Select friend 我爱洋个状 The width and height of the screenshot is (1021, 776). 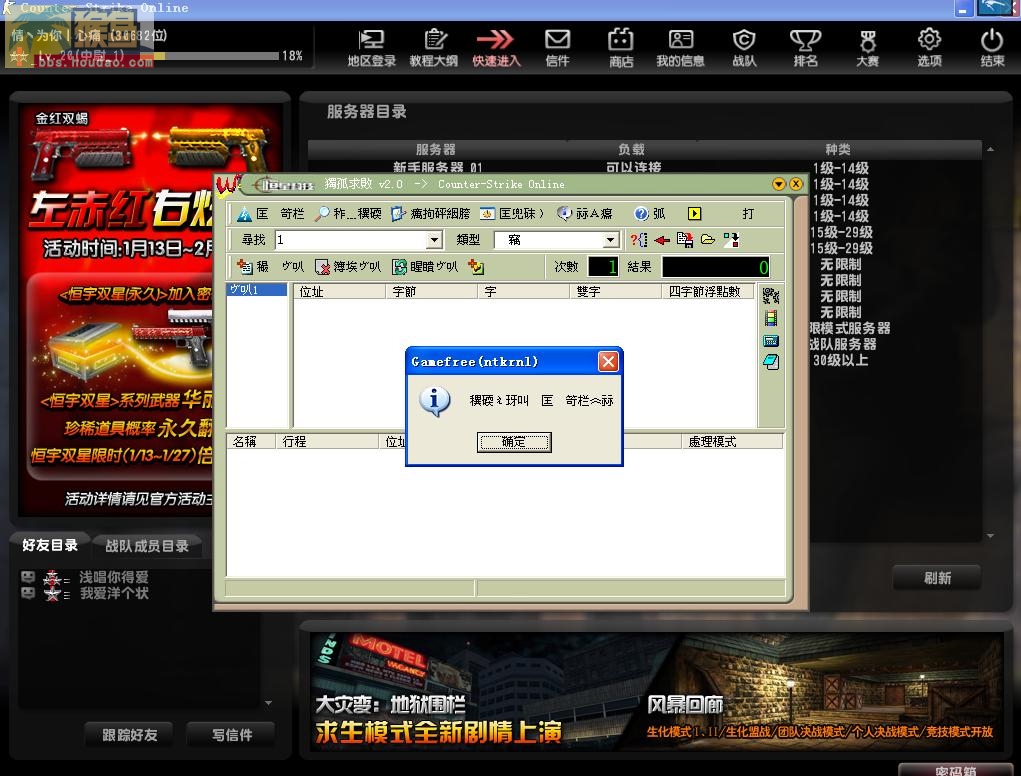114,593
